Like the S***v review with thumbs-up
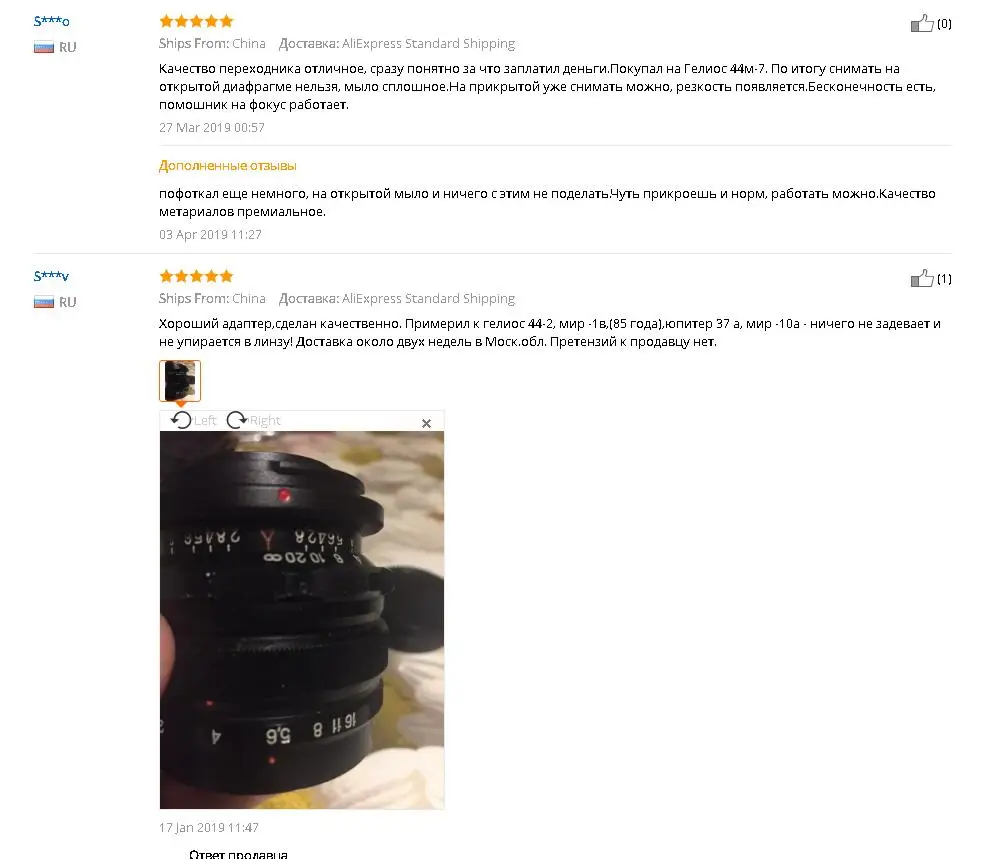985x859 pixels. click(x=922, y=278)
